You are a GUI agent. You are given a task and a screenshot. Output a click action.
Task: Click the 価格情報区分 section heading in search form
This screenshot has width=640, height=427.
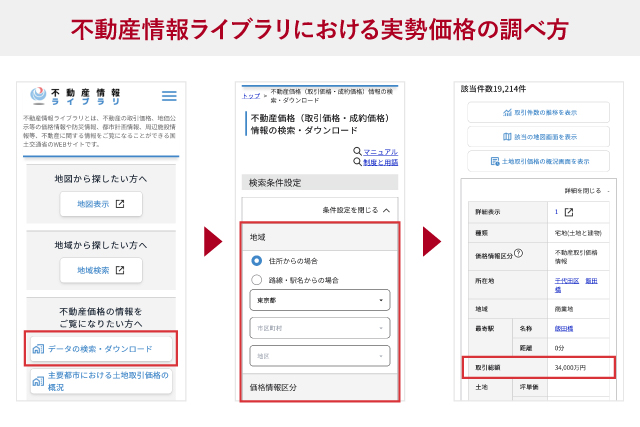(x=273, y=387)
